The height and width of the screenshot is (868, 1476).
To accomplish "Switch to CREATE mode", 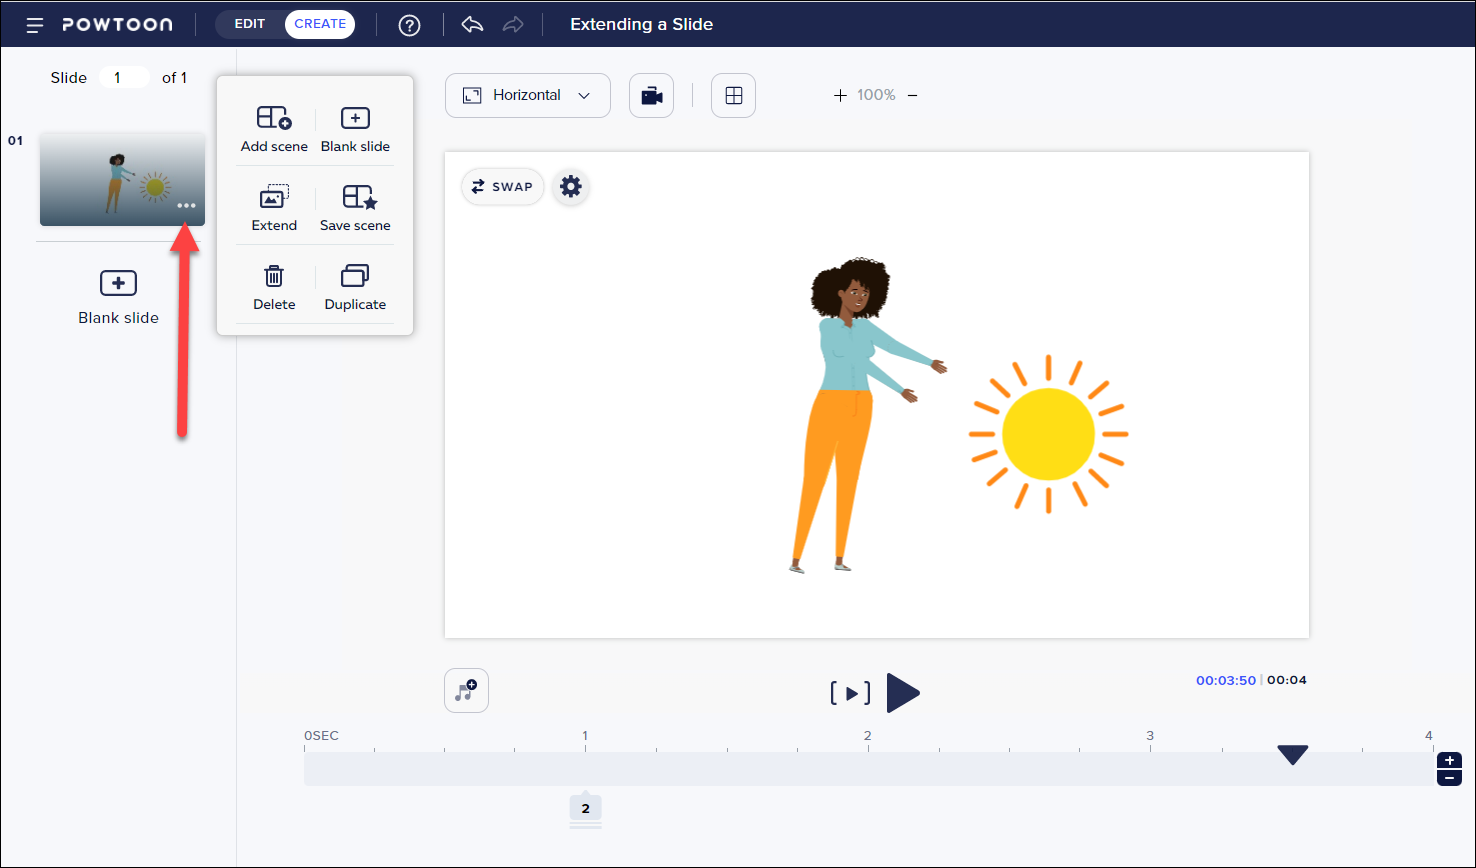I will coord(320,24).
